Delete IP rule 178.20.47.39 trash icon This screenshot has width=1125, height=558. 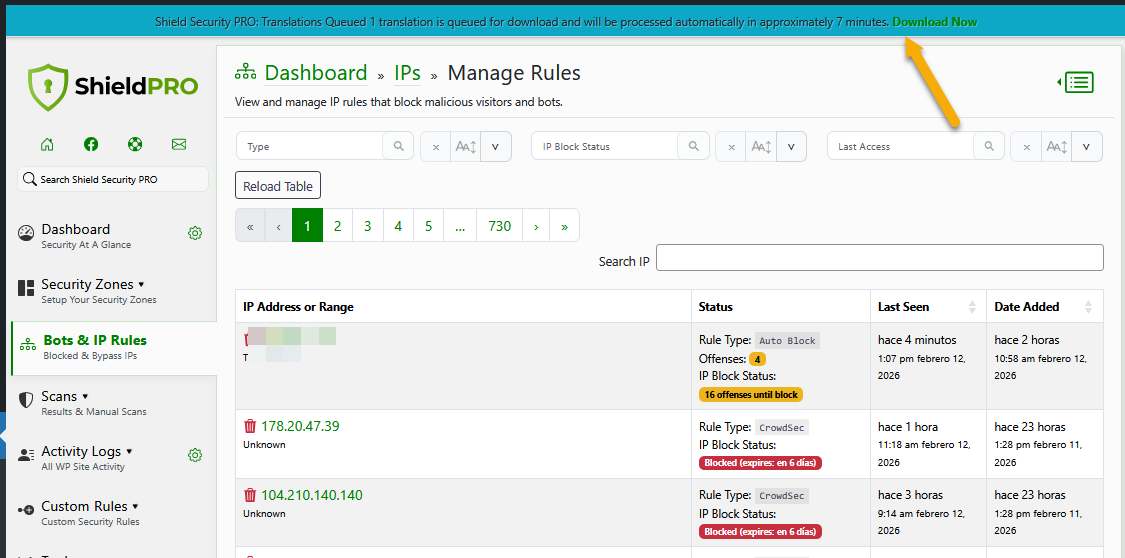click(x=250, y=426)
